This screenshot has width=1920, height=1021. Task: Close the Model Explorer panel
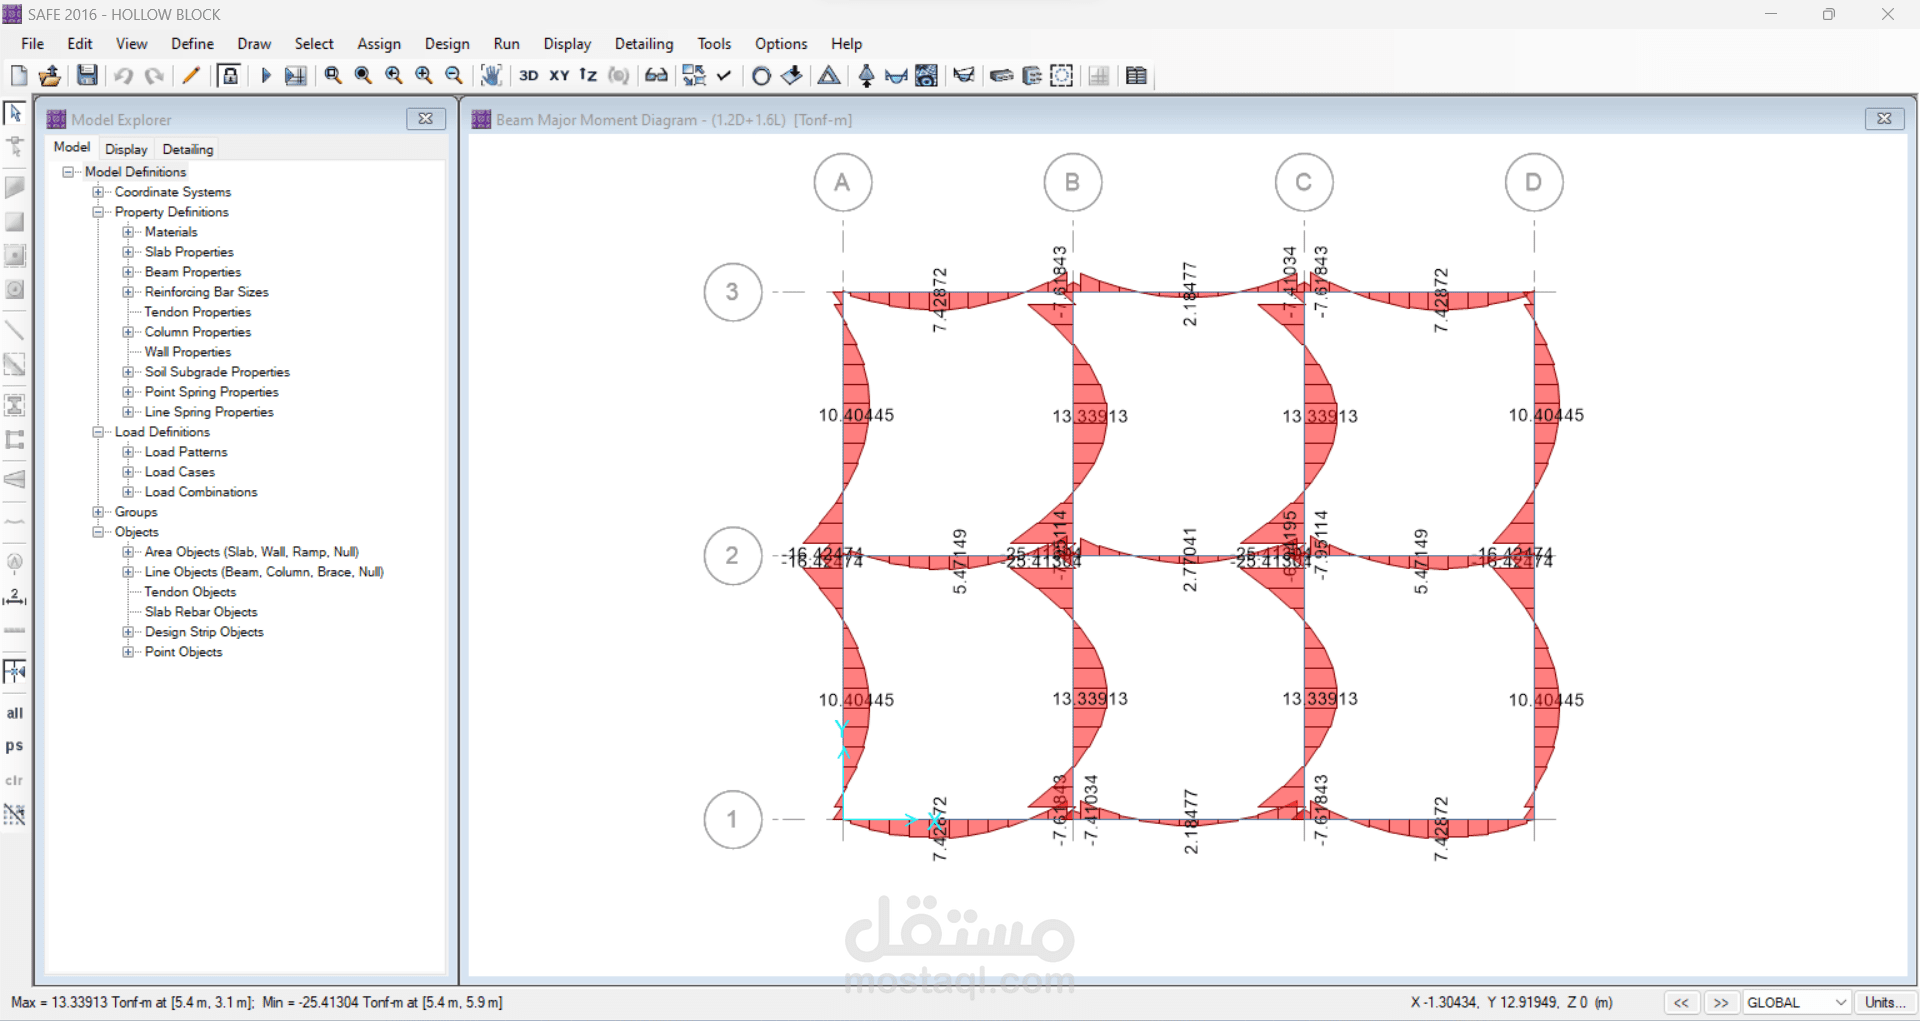pos(426,119)
